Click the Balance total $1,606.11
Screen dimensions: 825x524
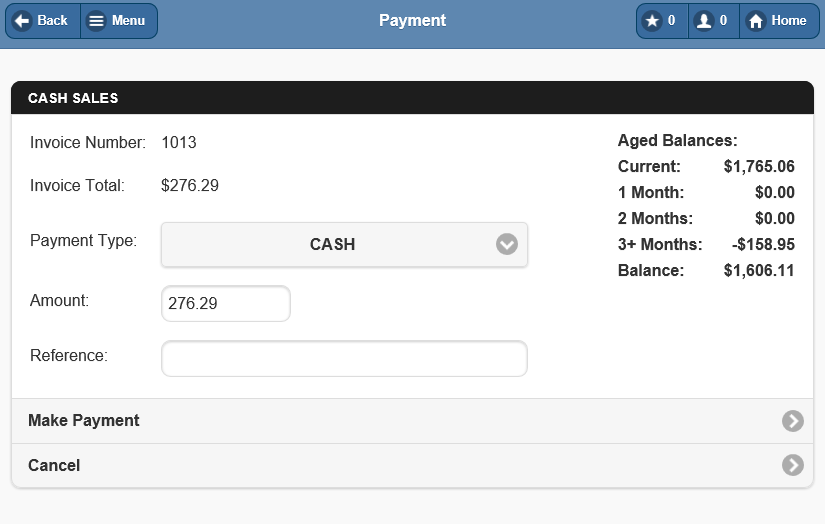coord(759,271)
